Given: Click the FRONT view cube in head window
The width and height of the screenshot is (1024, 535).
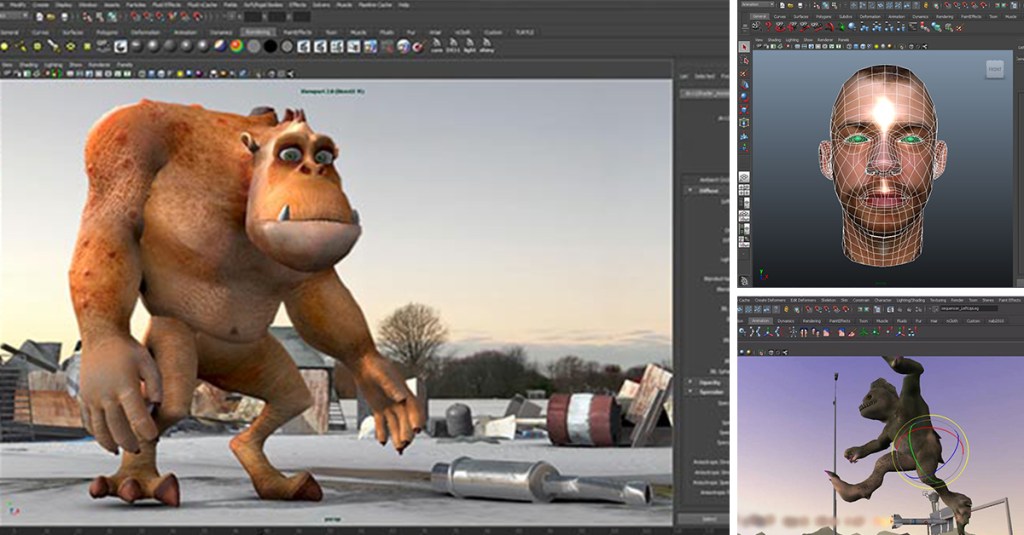Looking at the screenshot, I should coord(995,69).
